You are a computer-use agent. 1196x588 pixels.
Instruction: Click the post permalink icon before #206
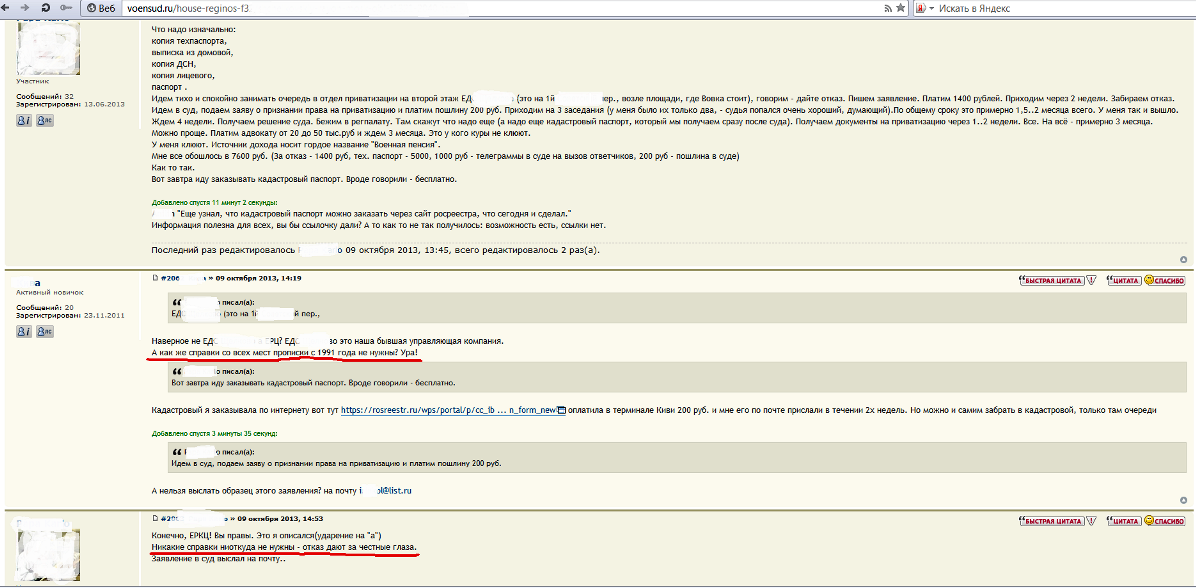tap(155, 278)
